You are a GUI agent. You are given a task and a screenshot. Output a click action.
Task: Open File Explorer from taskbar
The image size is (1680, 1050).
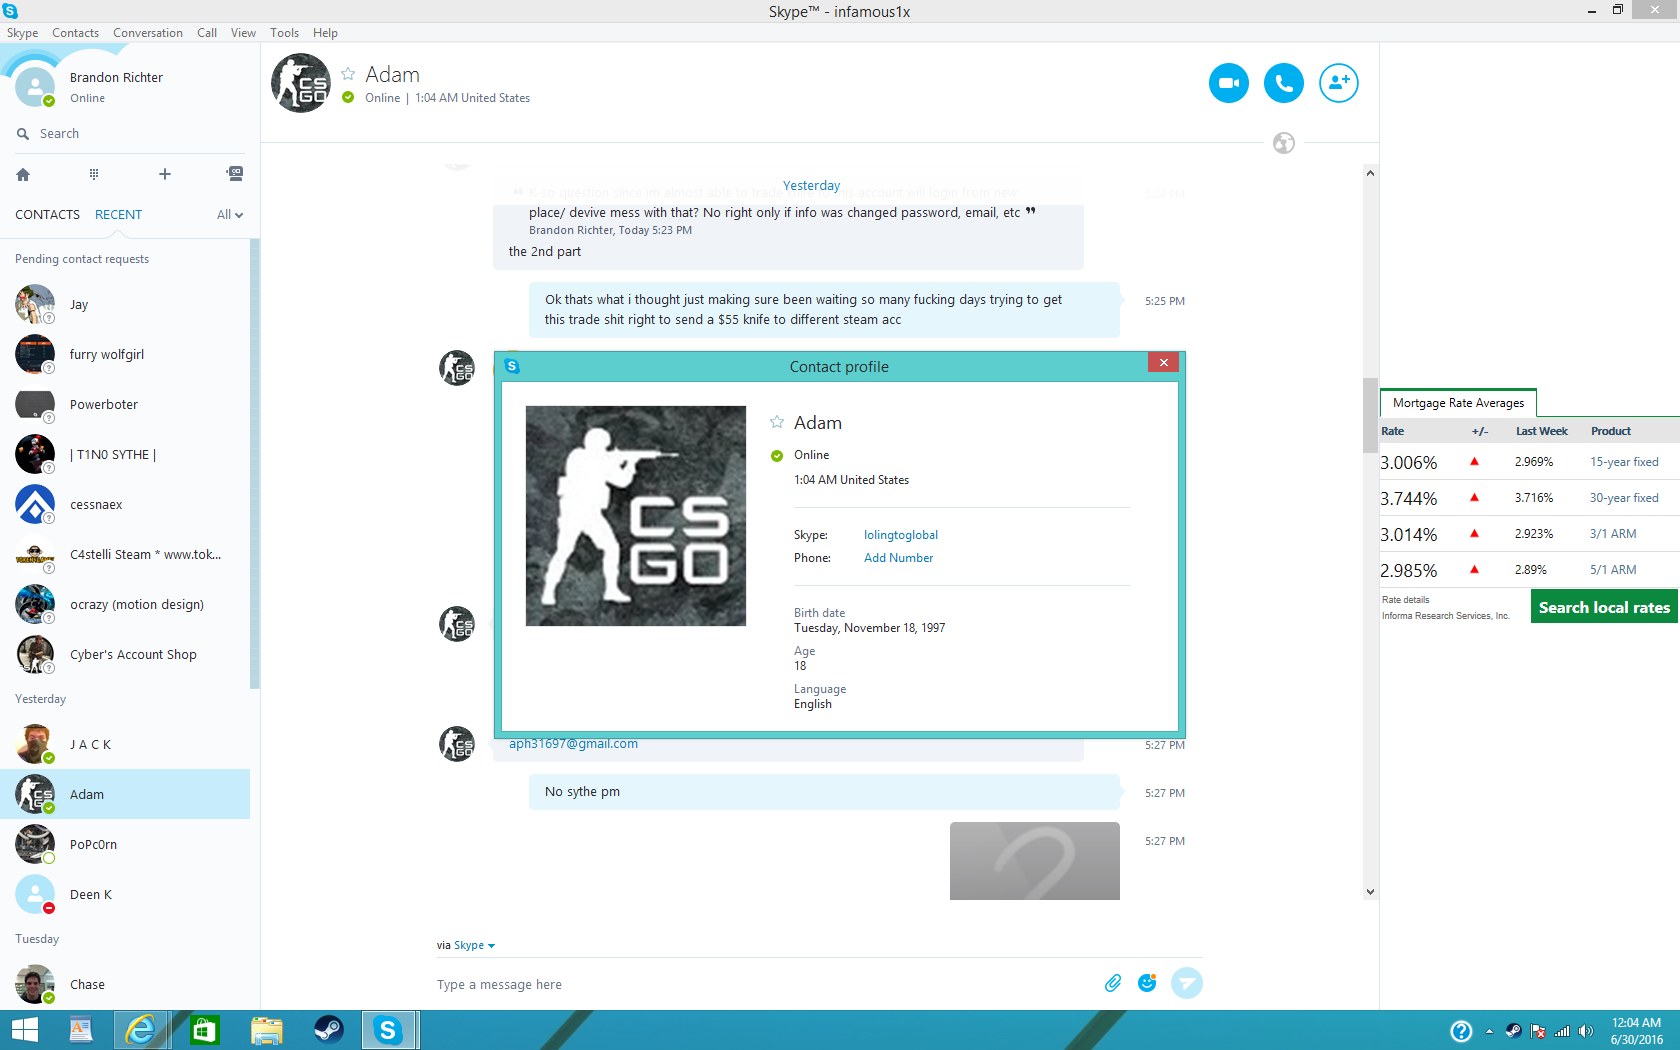(266, 1030)
